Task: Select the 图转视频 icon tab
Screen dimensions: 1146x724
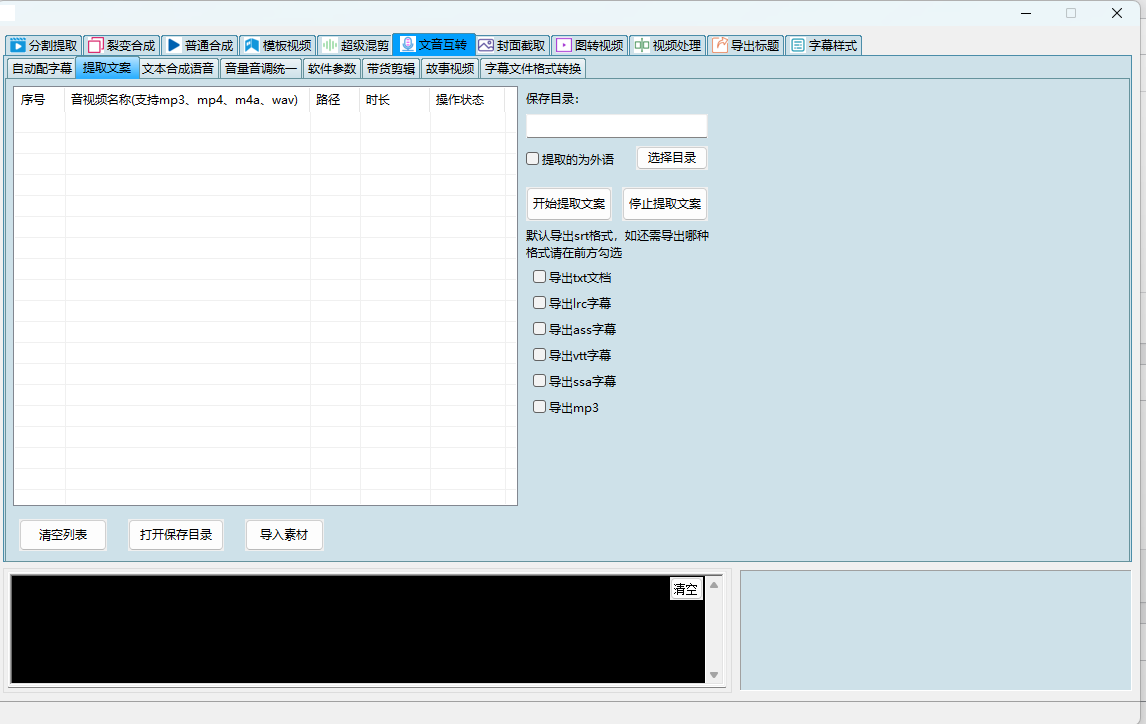Action: (x=564, y=45)
